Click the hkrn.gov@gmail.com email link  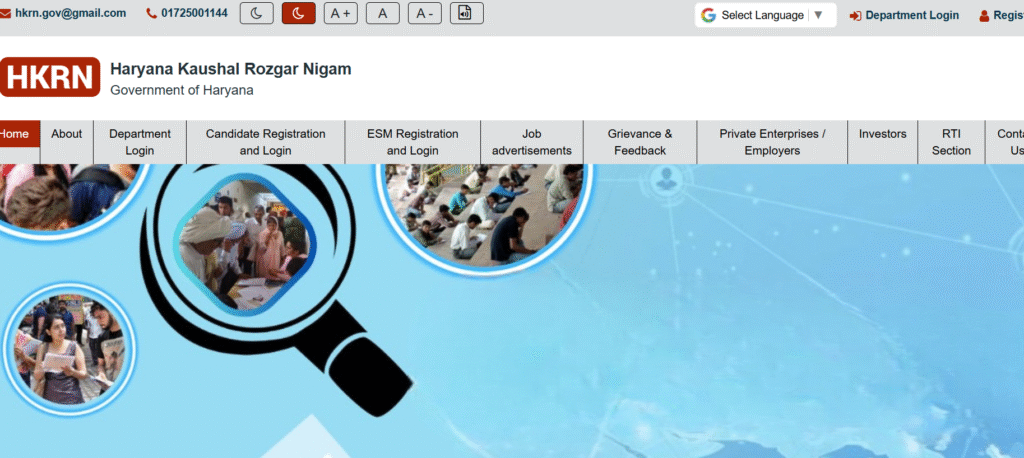tap(71, 13)
